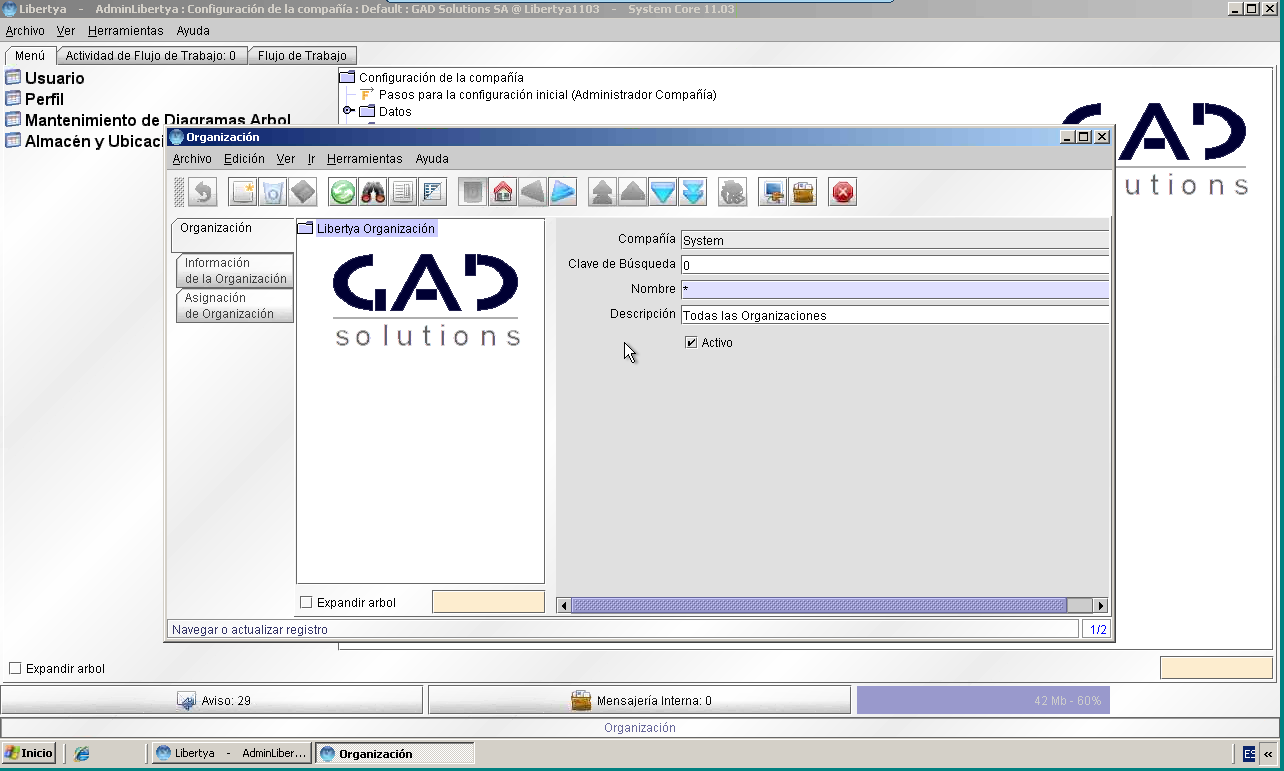Viewport: 1284px width, 771px height.
Task: Go to next record with blue down arrow
Action: point(663,191)
